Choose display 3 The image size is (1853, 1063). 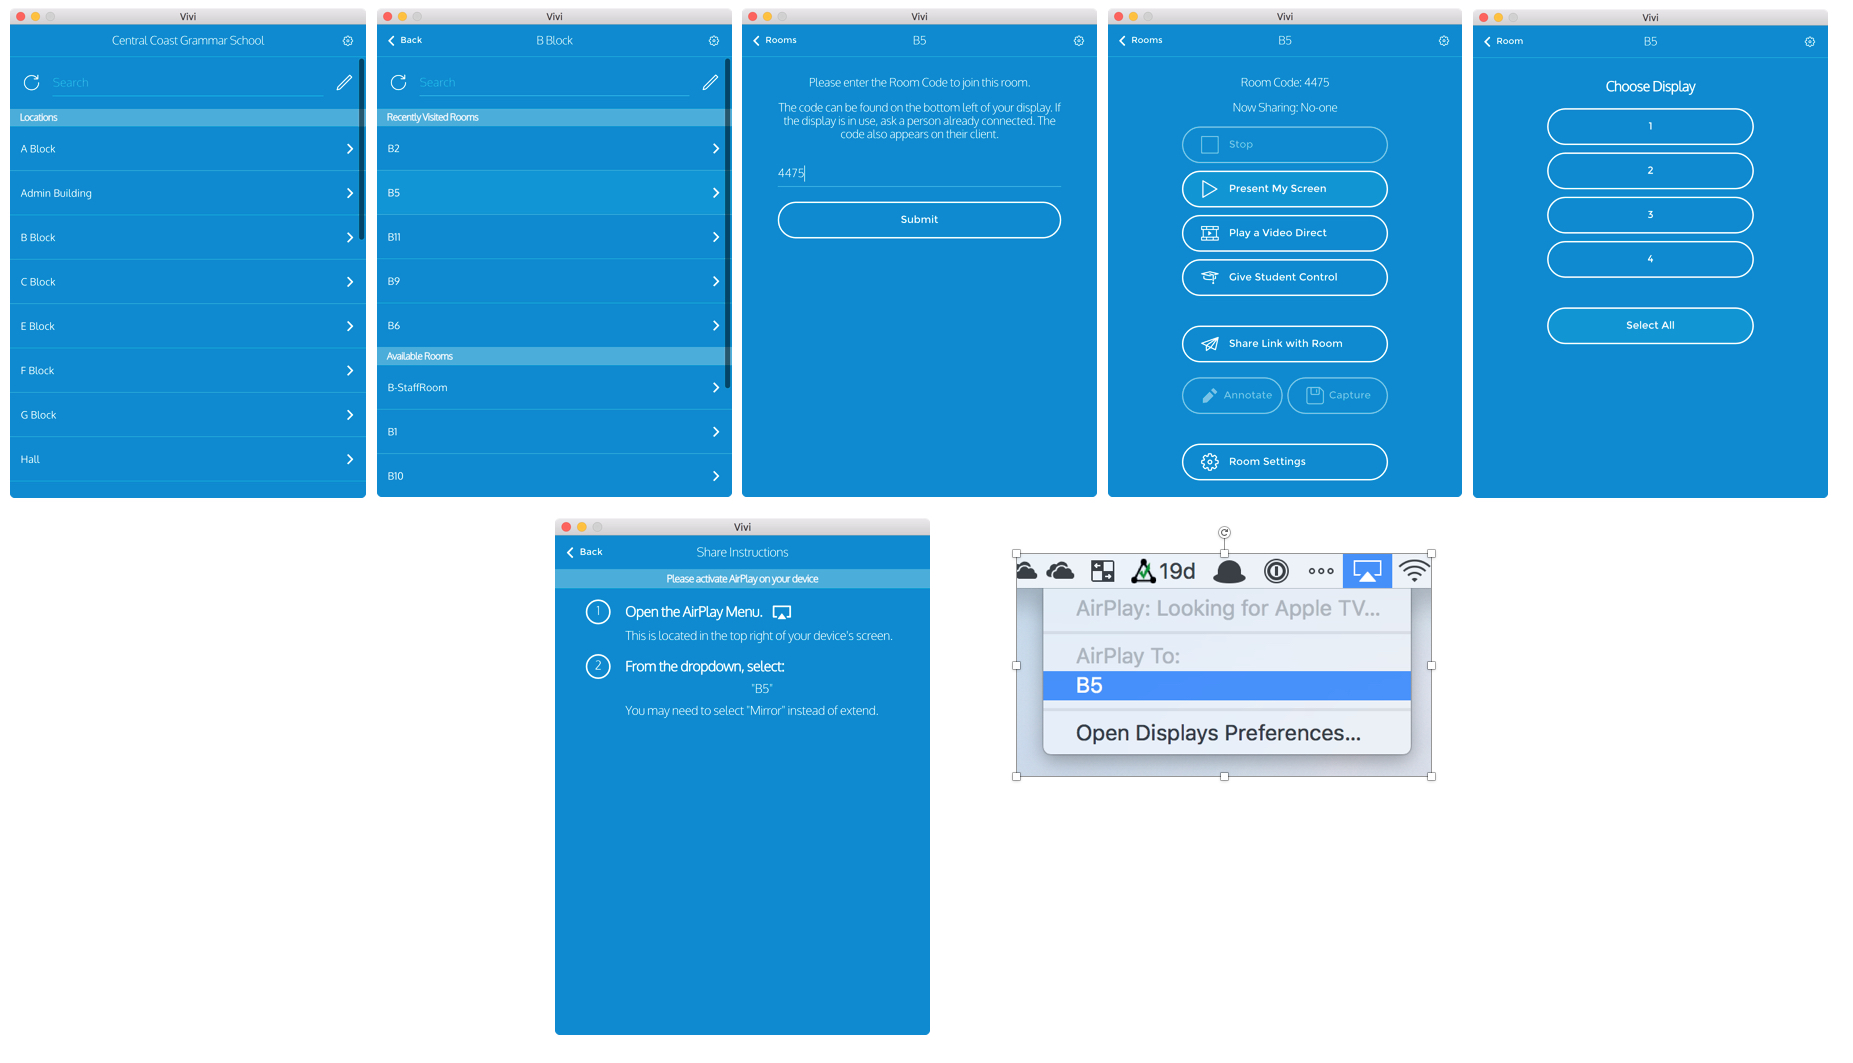[1650, 215]
